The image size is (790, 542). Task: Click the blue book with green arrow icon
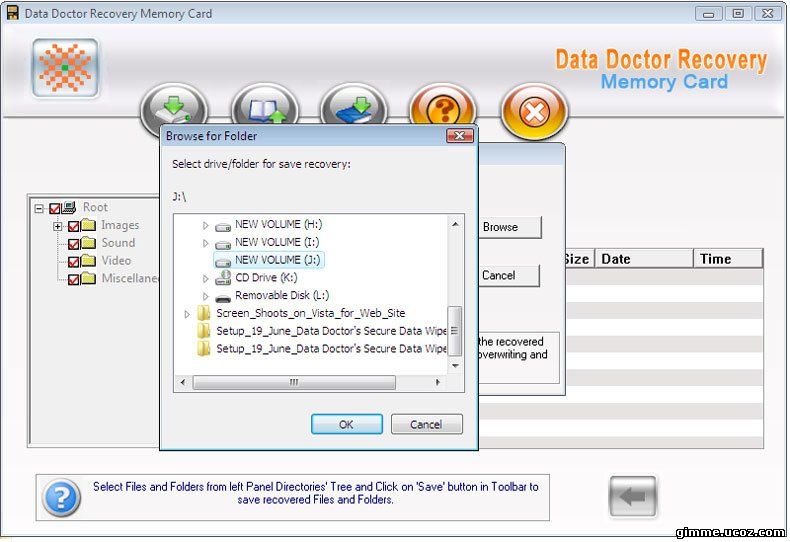coord(354,107)
